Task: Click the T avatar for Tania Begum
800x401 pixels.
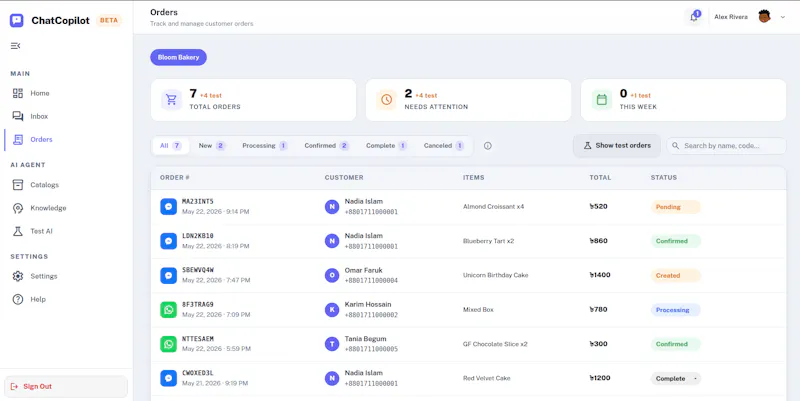Action: (x=332, y=344)
